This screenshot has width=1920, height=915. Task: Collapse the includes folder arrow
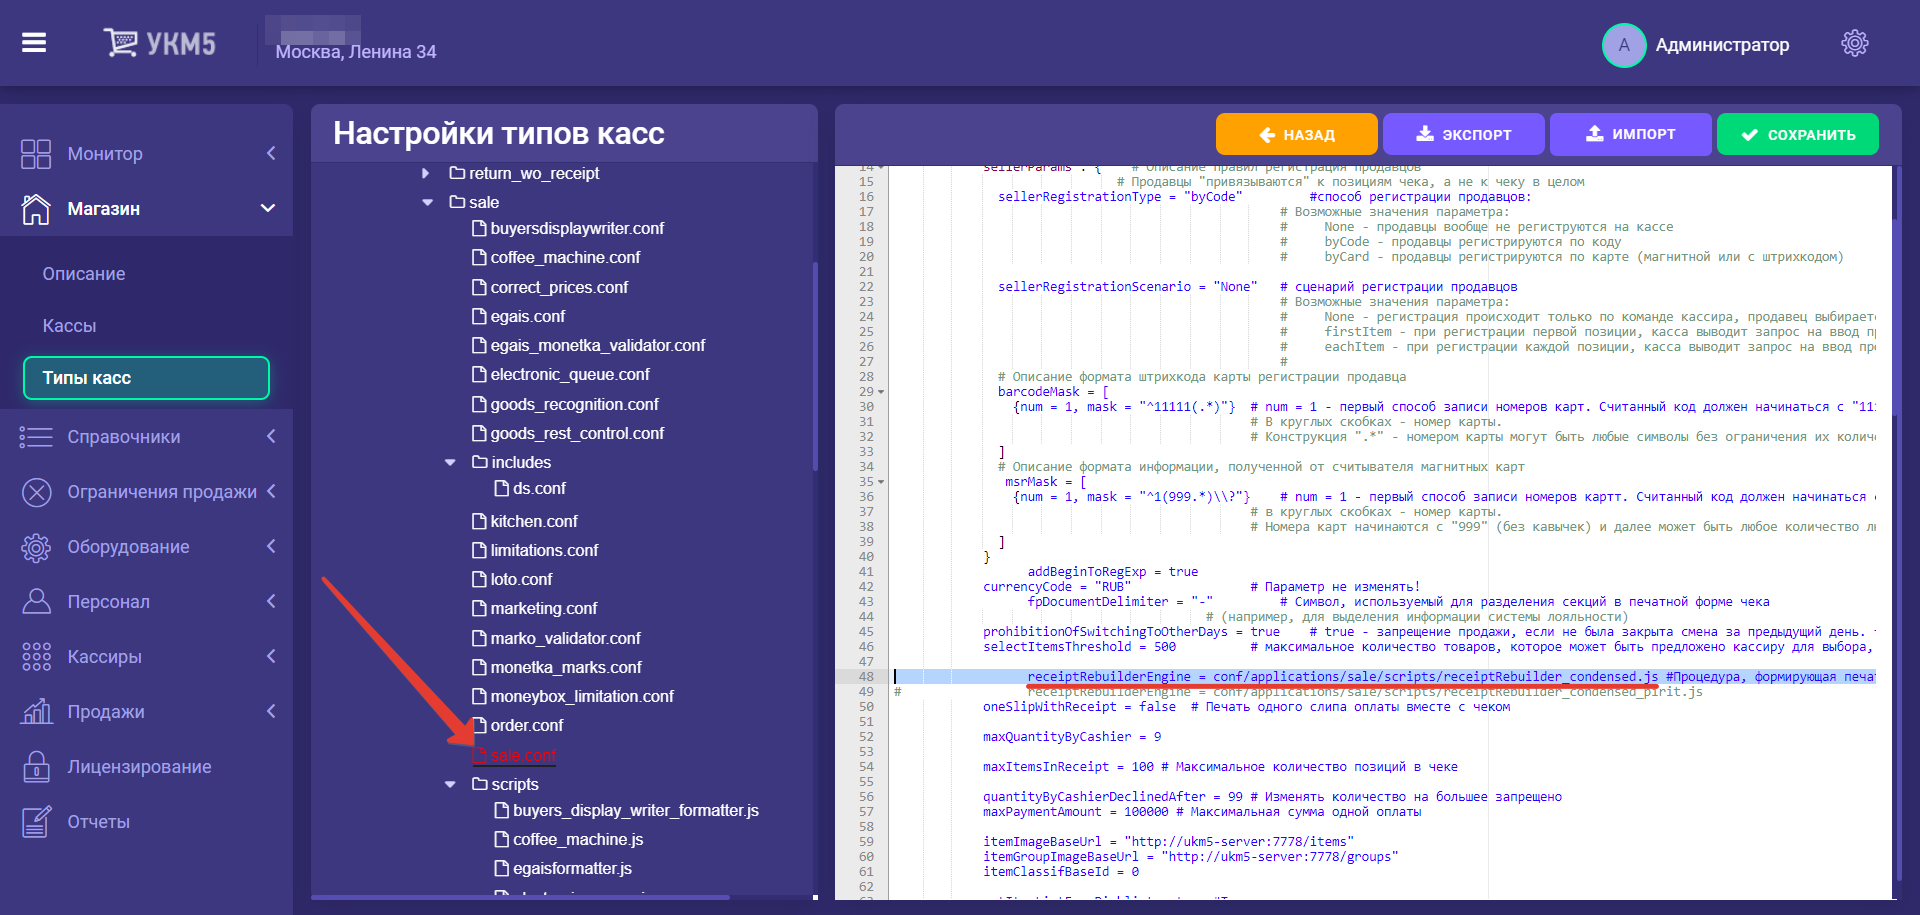(450, 462)
